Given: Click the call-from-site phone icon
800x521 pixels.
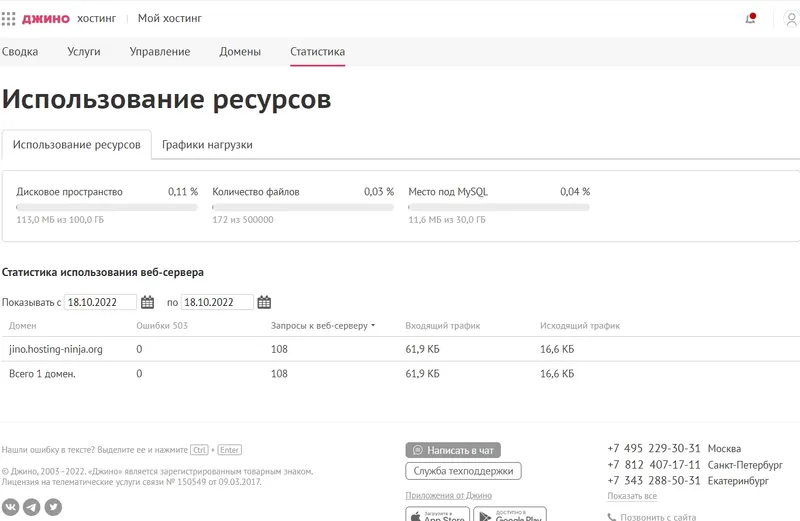Looking at the screenshot, I should click(612, 517).
